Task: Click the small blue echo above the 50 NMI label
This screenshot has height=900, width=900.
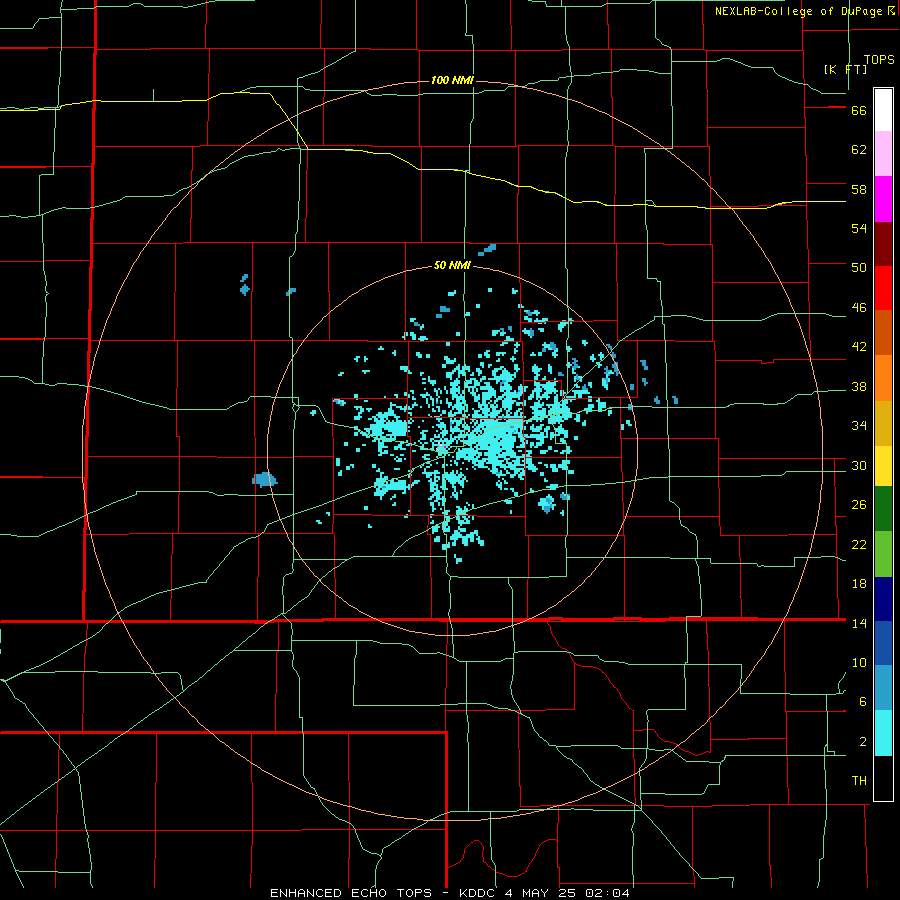Action: pos(487,250)
